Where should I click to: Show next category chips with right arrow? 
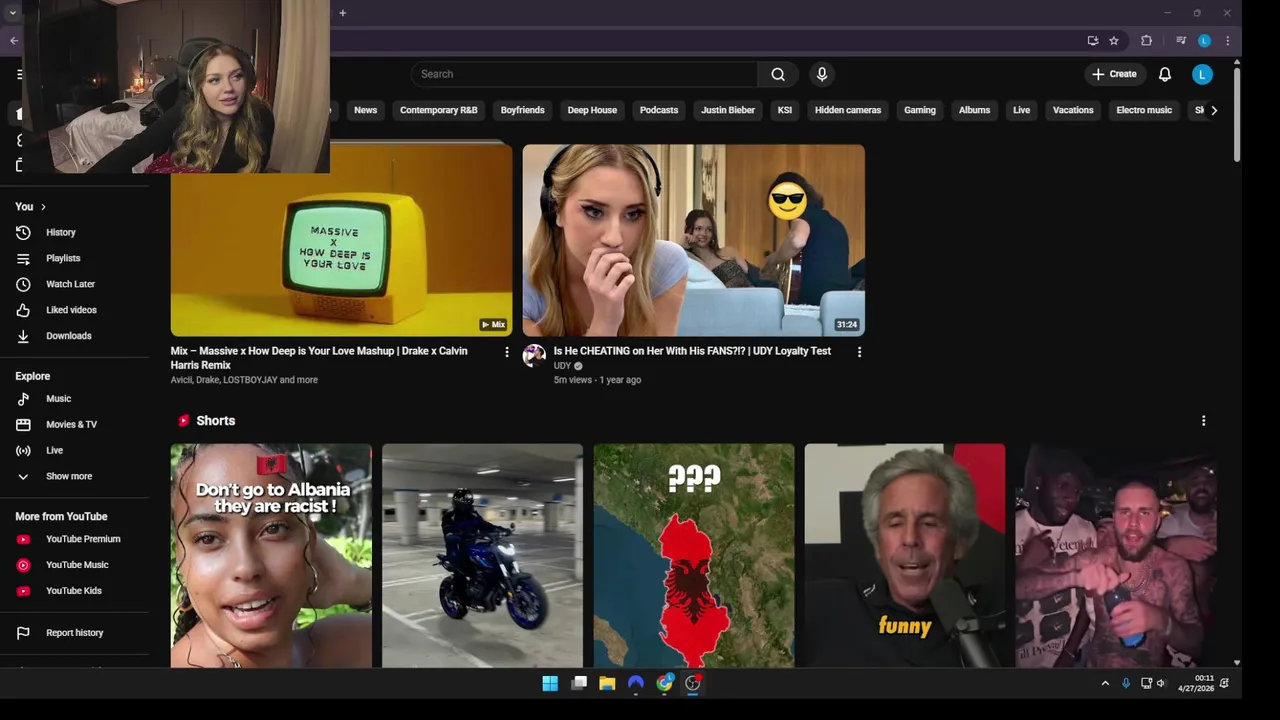pyautogui.click(x=1214, y=110)
